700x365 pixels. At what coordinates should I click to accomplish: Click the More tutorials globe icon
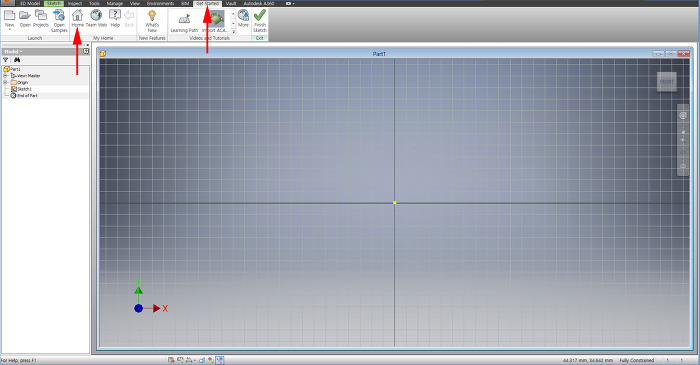point(243,16)
